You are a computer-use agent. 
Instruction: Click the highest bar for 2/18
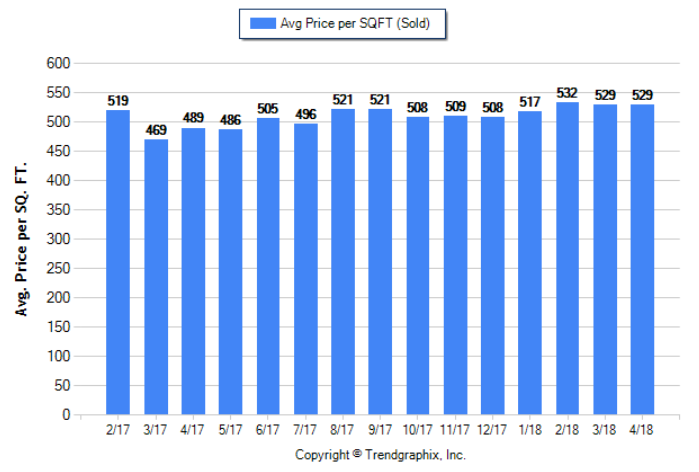568,258
